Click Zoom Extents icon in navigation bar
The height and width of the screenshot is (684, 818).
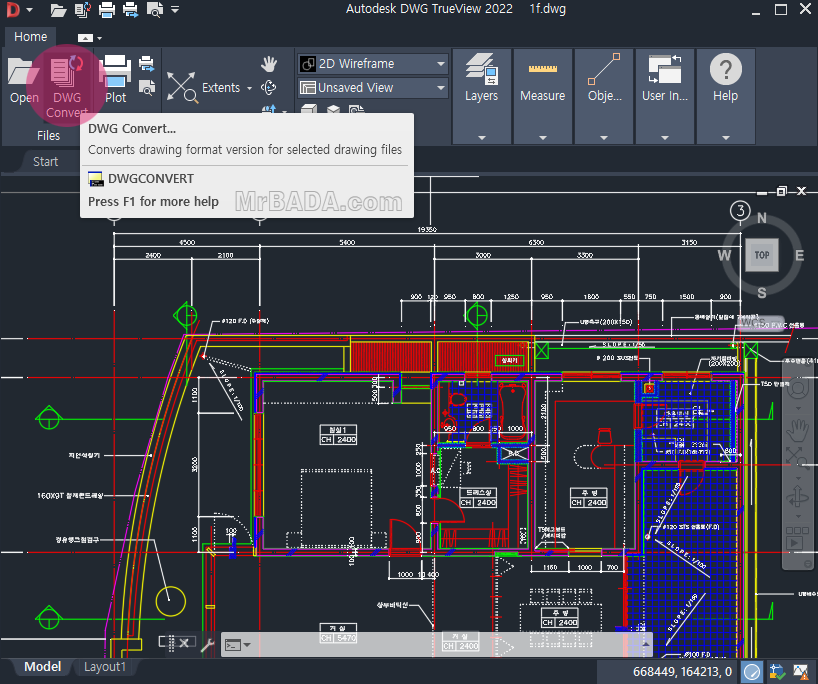(x=798, y=457)
